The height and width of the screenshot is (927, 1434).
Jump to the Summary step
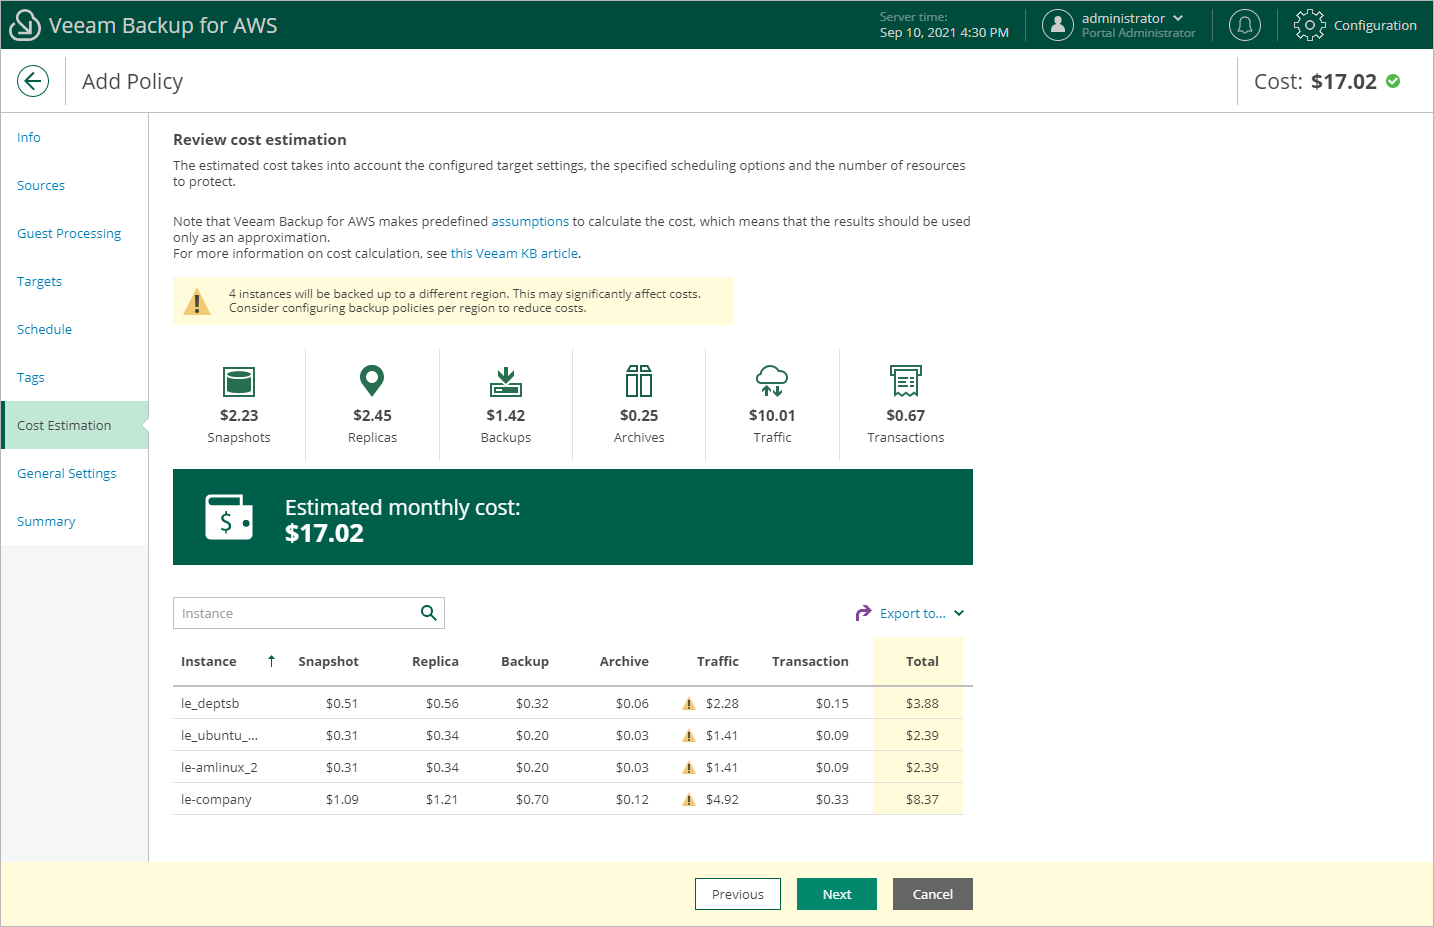[46, 521]
